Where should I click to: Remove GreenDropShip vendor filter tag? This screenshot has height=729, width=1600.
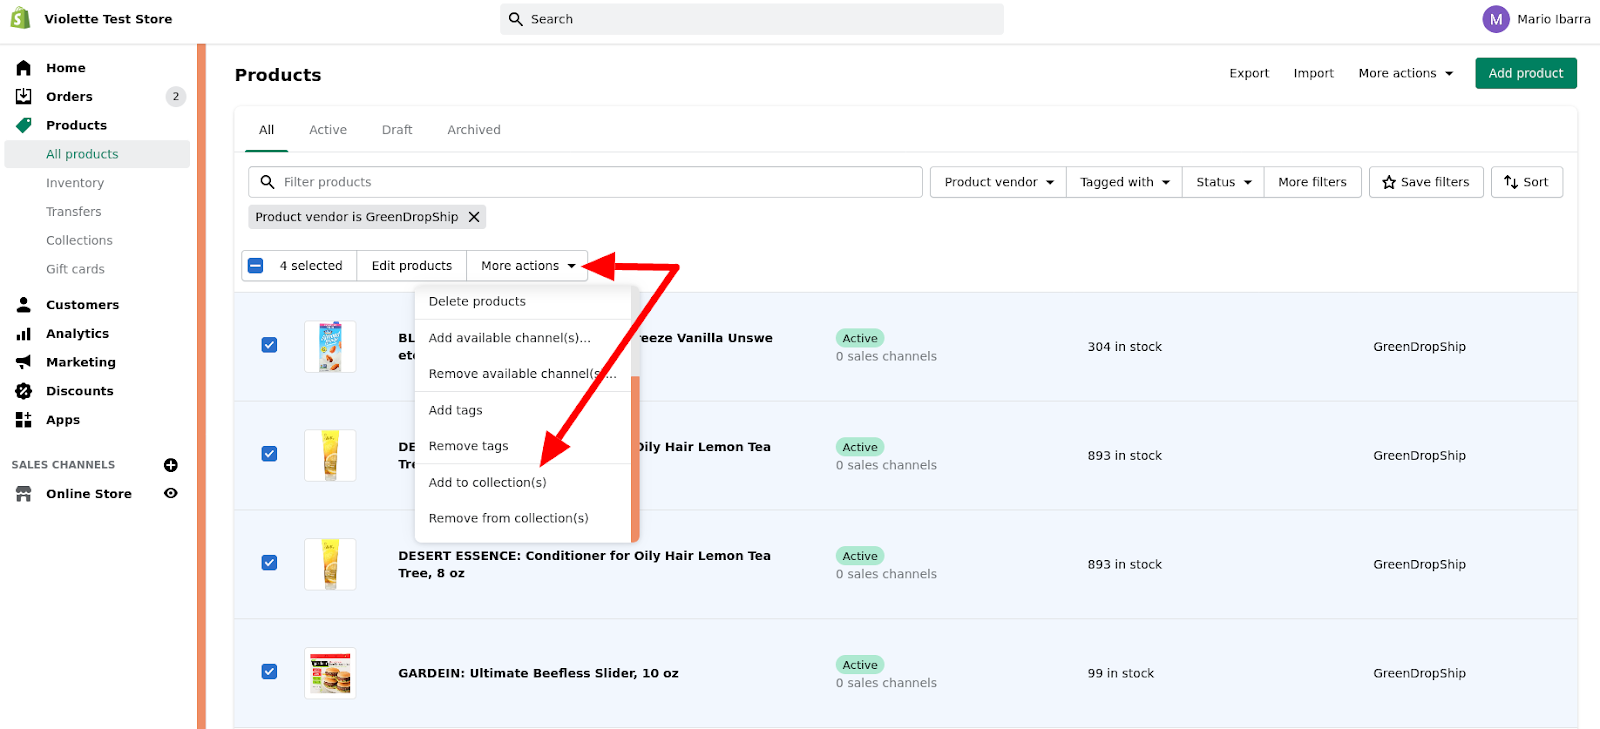coord(474,217)
